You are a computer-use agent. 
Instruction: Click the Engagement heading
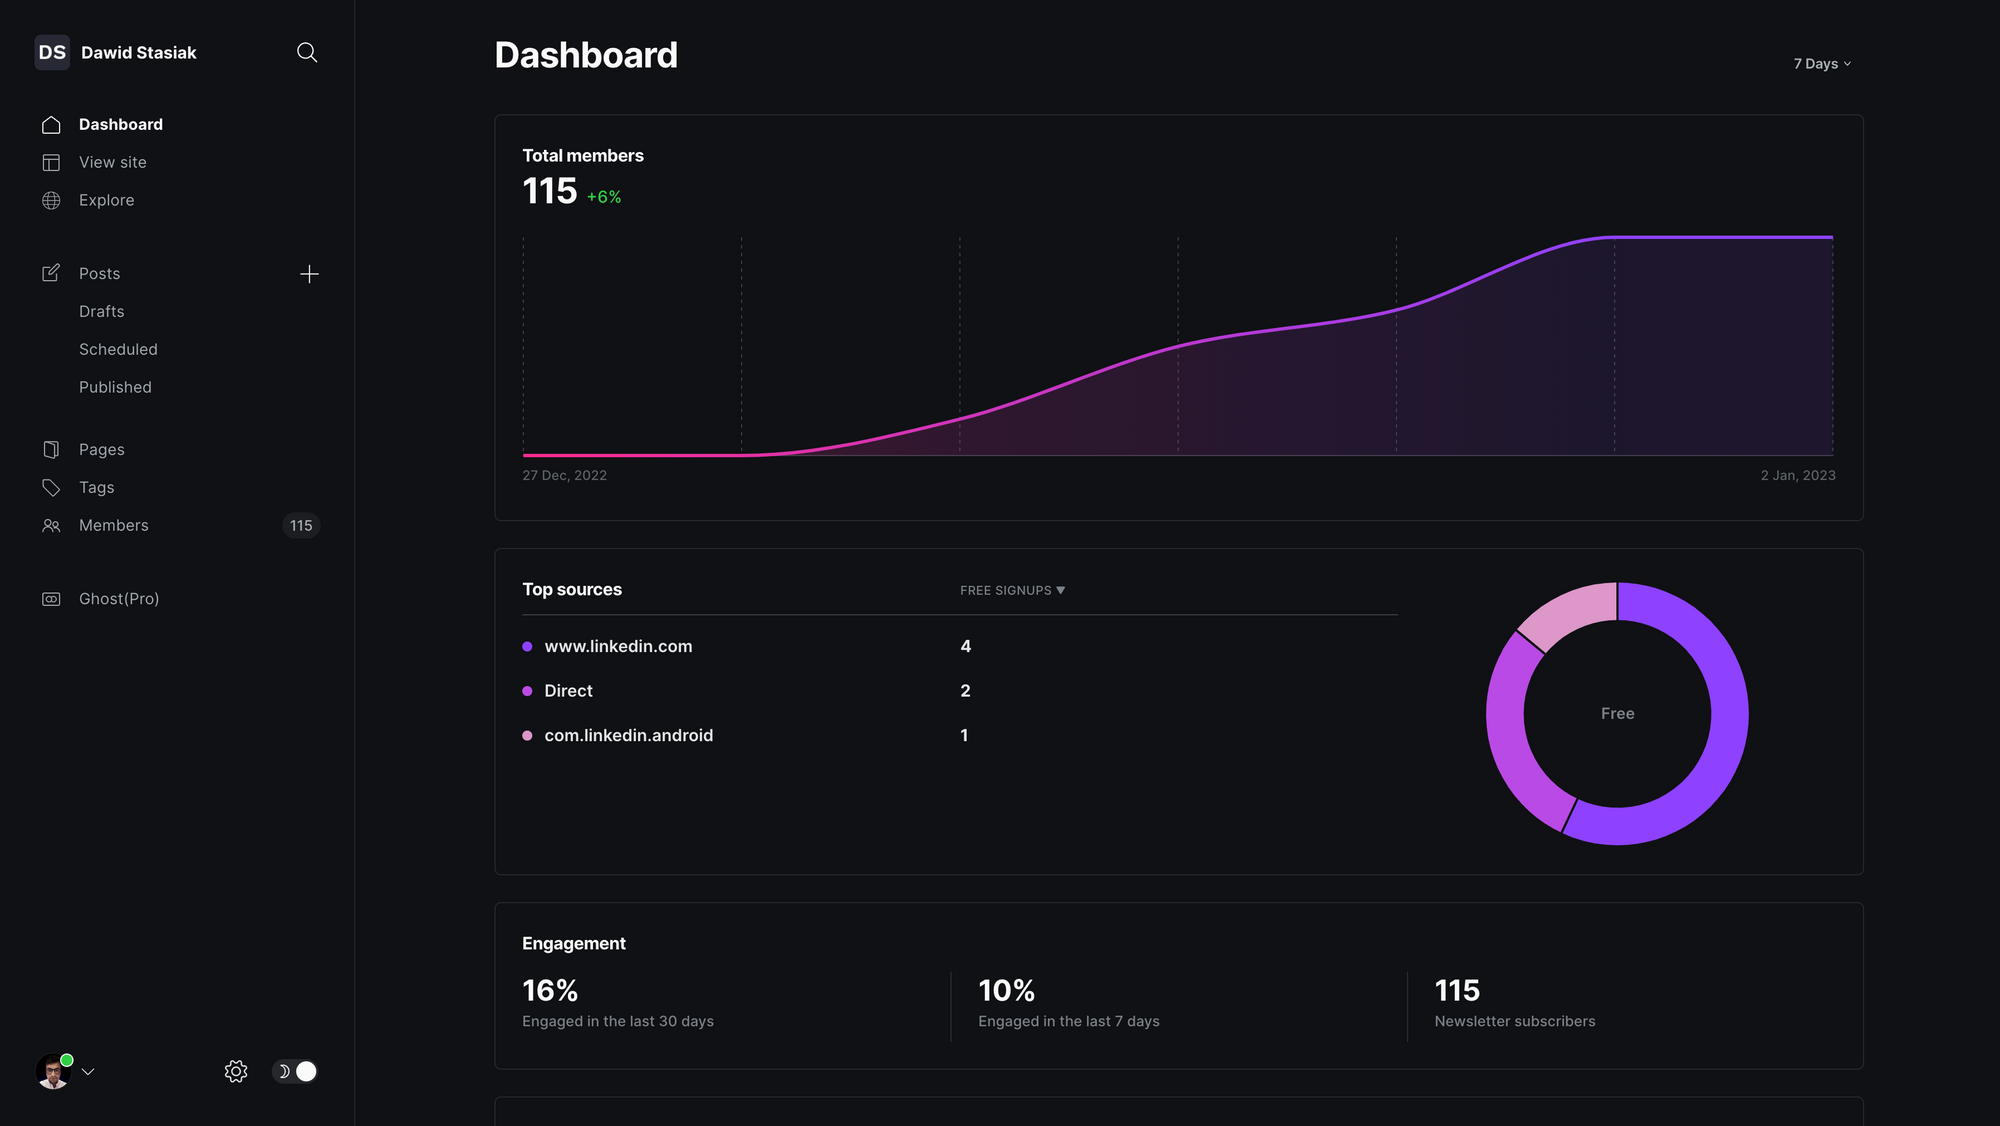[574, 944]
